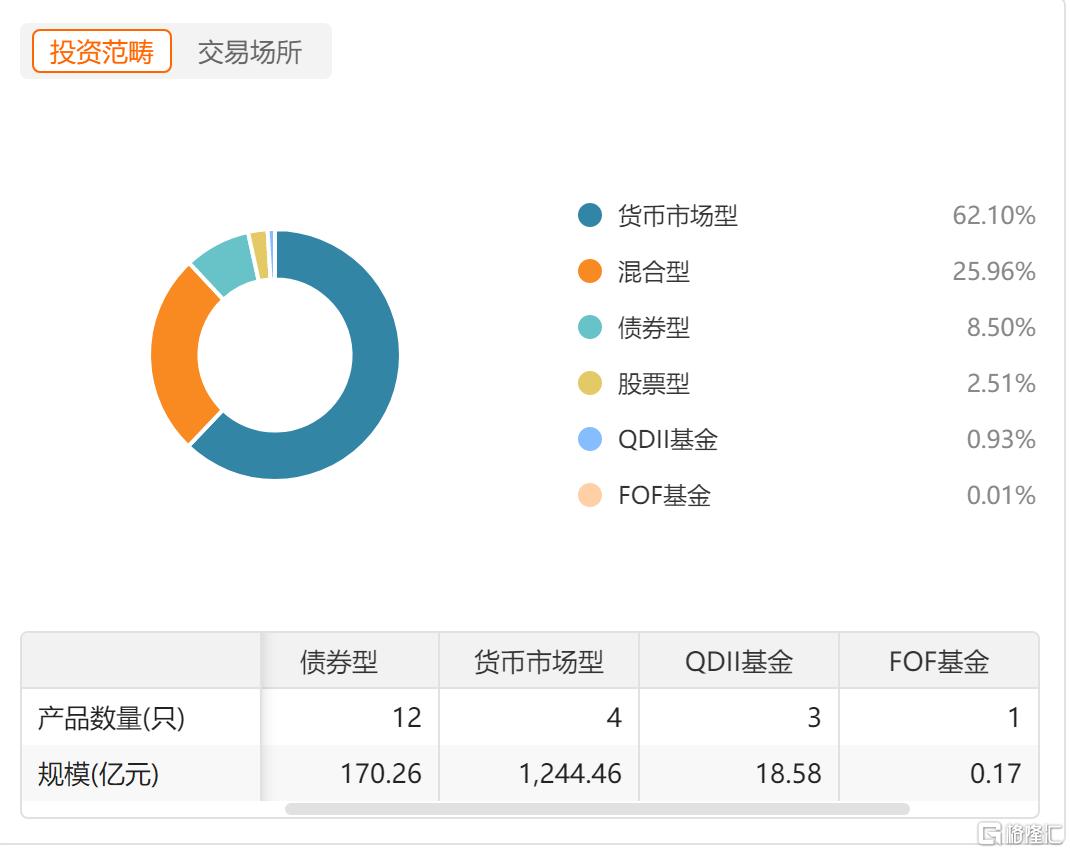Click the yellow donut chart sliver
This screenshot has width=1070, height=854.
[260, 255]
